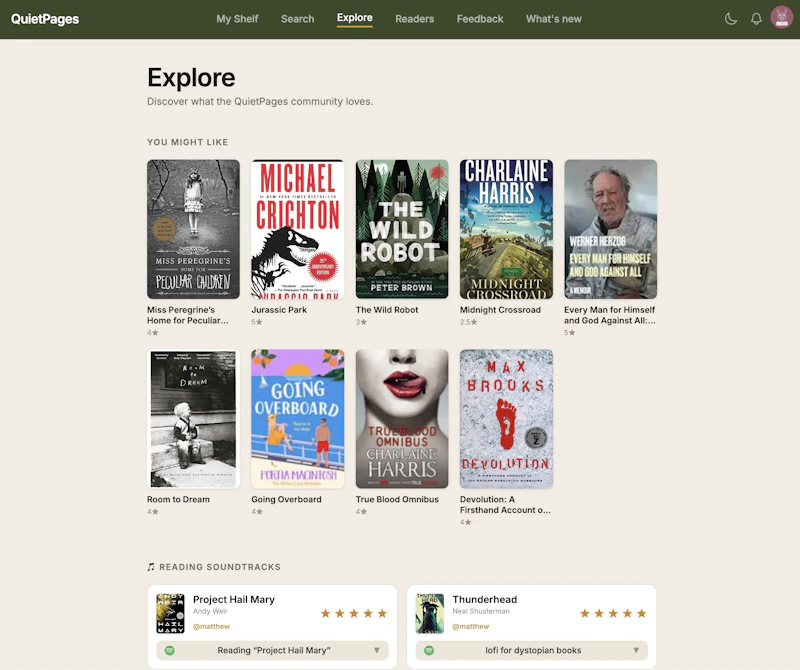Click the music note Reading Soundtracks heading
The height and width of the screenshot is (670, 800).
(x=214, y=567)
